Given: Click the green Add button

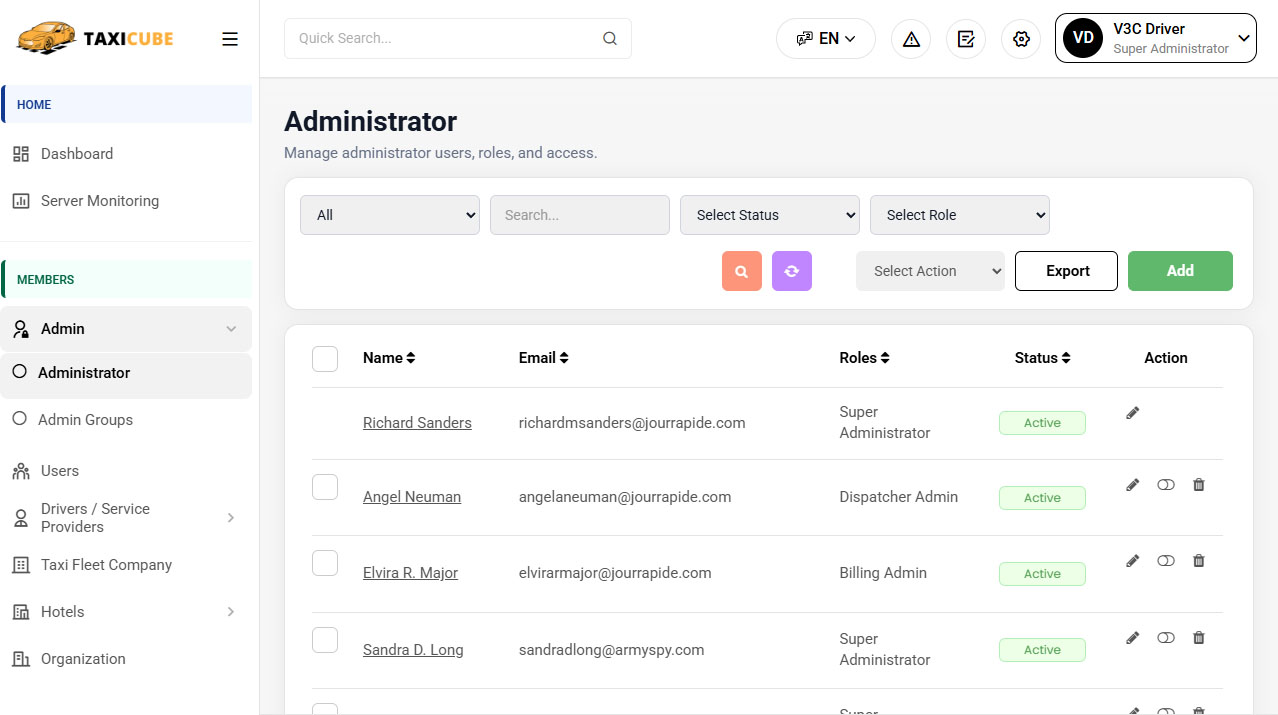Looking at the screenshot, I should 1180,271.
